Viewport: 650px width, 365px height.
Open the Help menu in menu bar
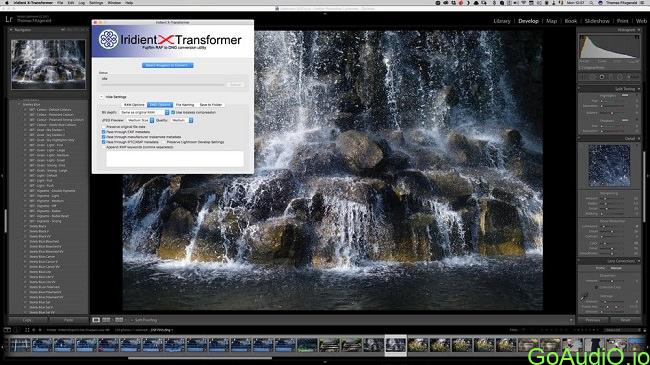click(x=129, y=2)
